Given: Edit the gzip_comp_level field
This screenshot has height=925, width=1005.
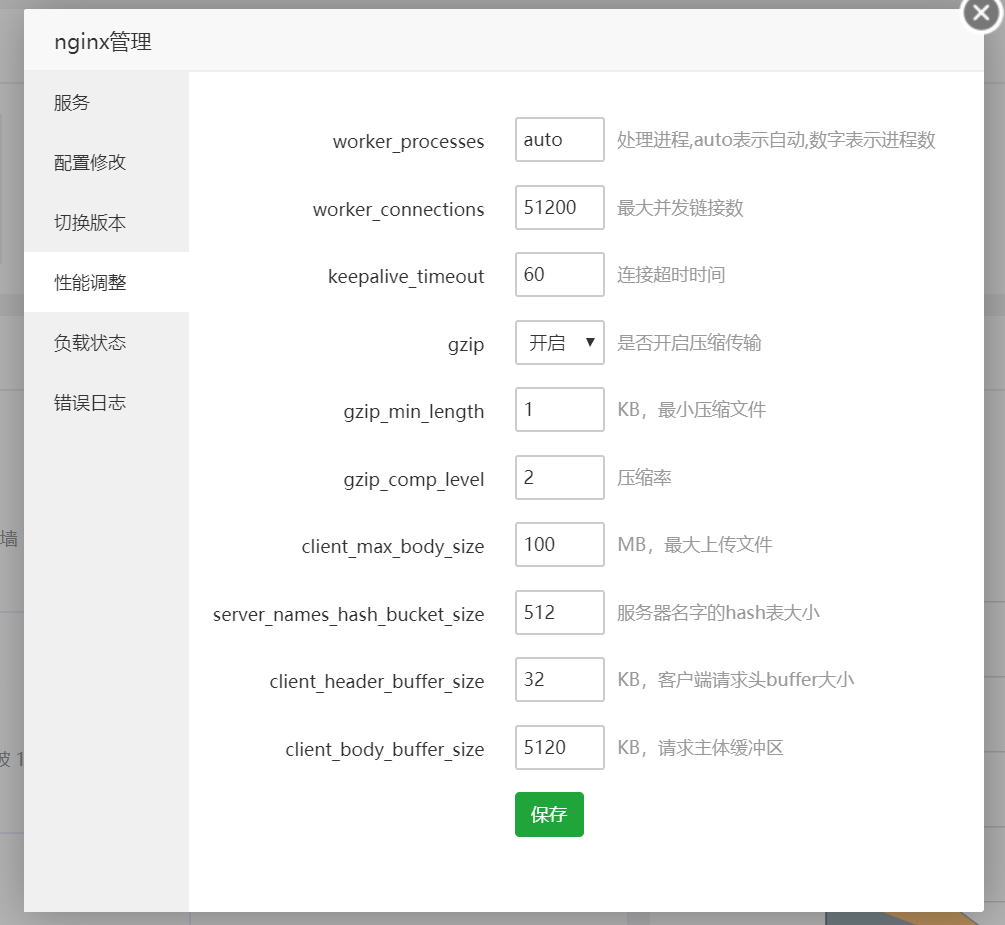Looking at the screenshot, I should pyautogui.click(x=560, y=478).
